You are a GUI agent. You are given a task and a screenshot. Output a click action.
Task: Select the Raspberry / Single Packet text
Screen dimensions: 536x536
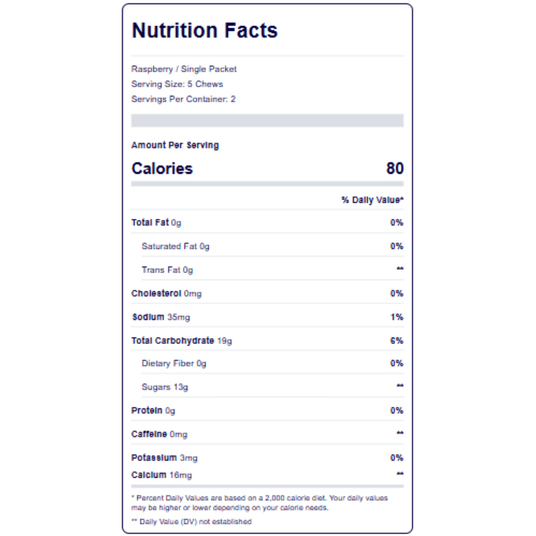pos(184,69)
